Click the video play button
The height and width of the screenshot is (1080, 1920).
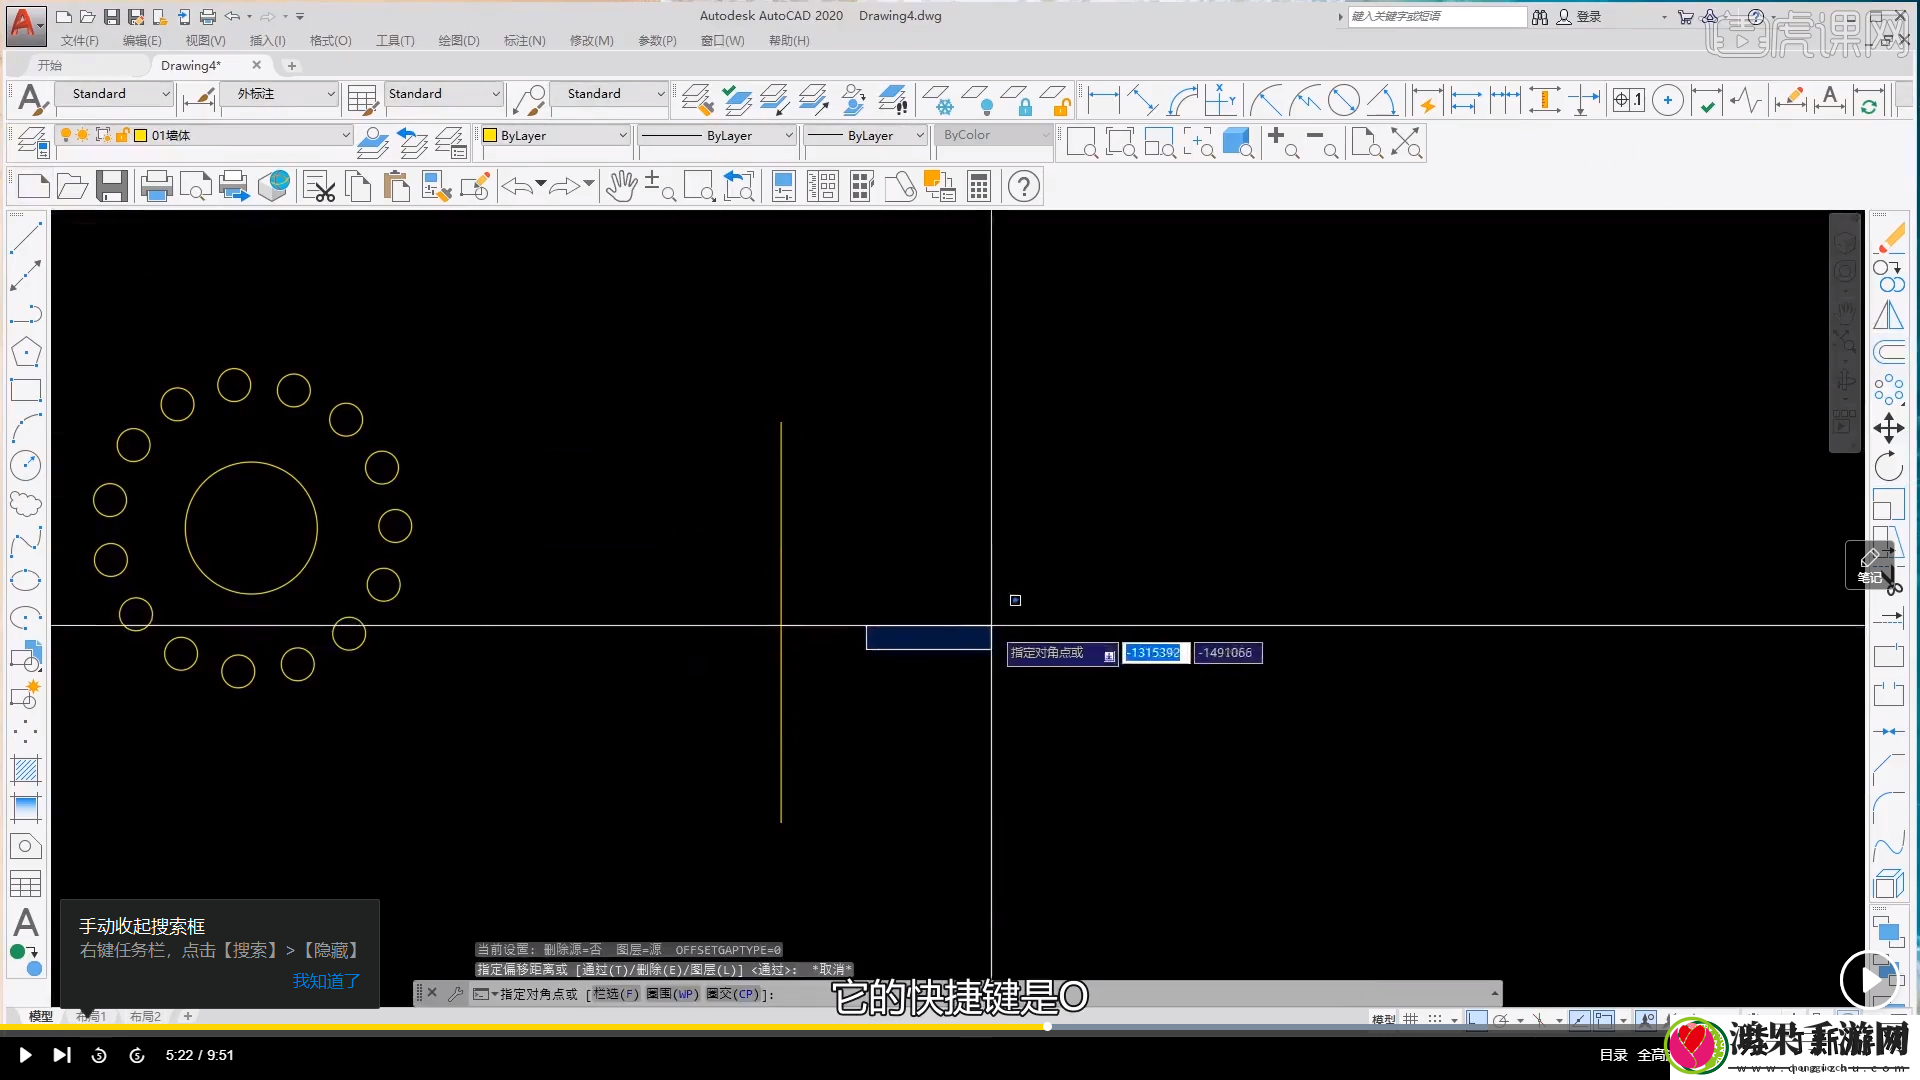coord(25,1055)
